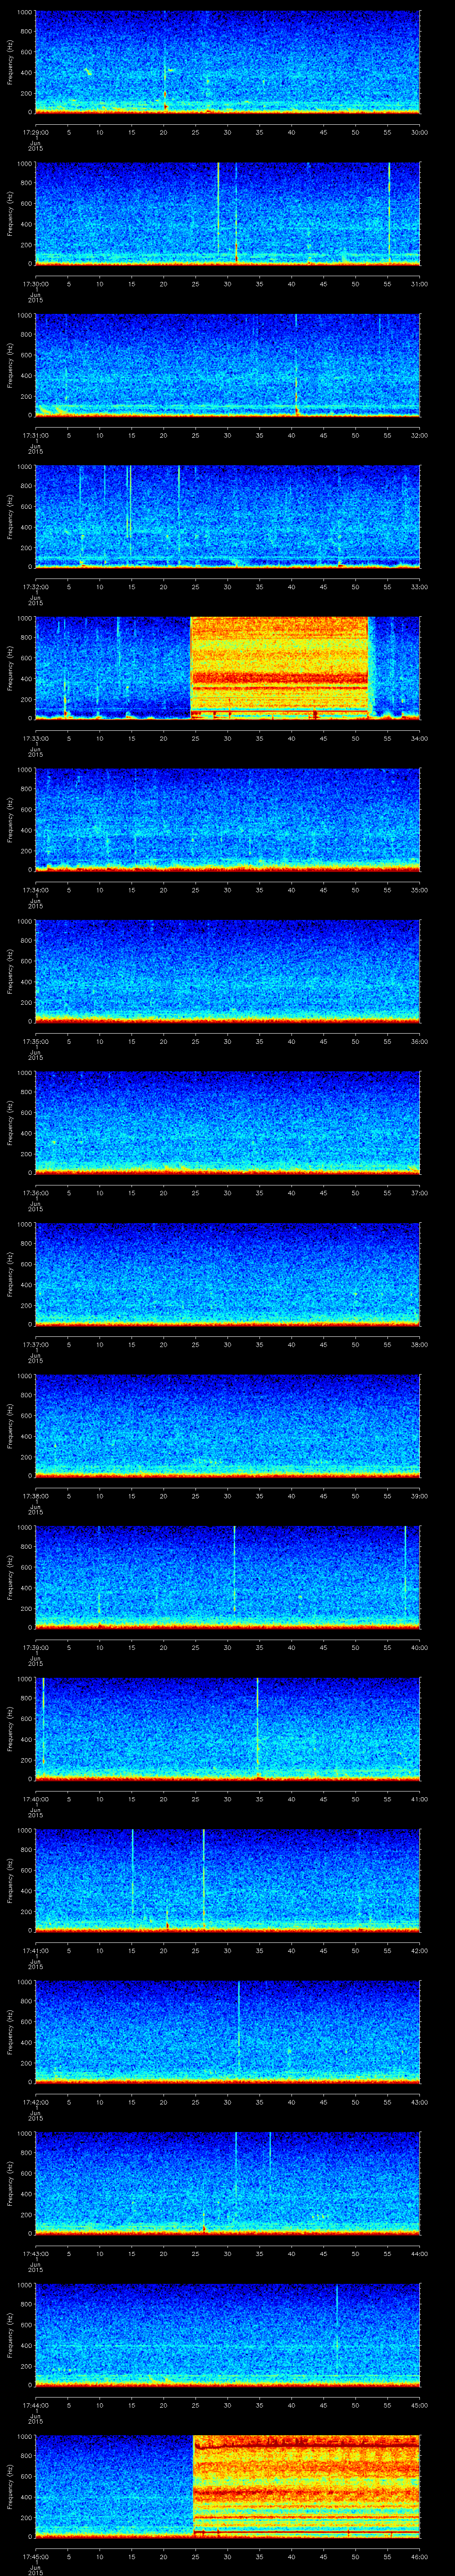This screenshot has width=455, height=2576.
Task: Click the '17:36:00' time axis label
Action: (x=35, y=1192)
